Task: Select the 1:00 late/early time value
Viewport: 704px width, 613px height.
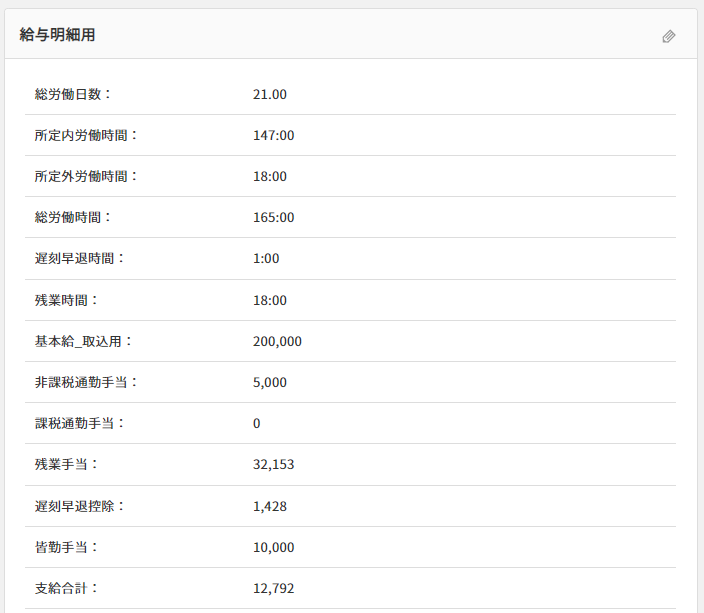Action: 266,258
